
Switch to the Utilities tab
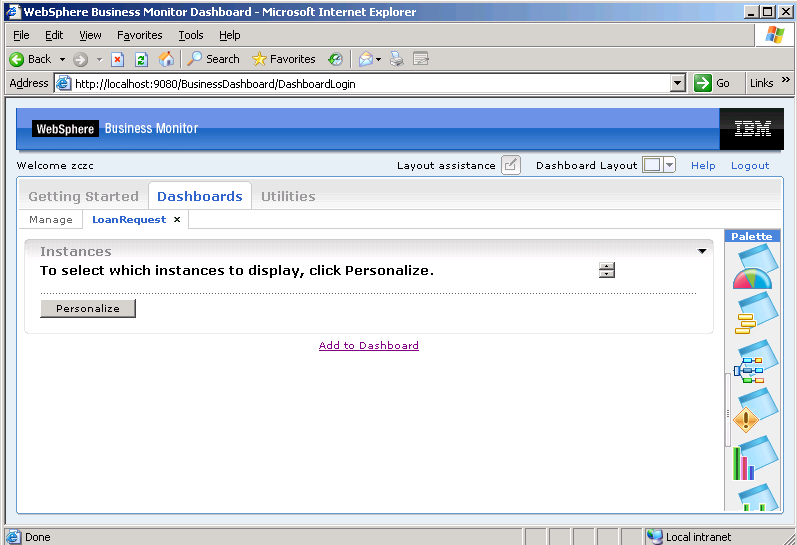(288, 196)
